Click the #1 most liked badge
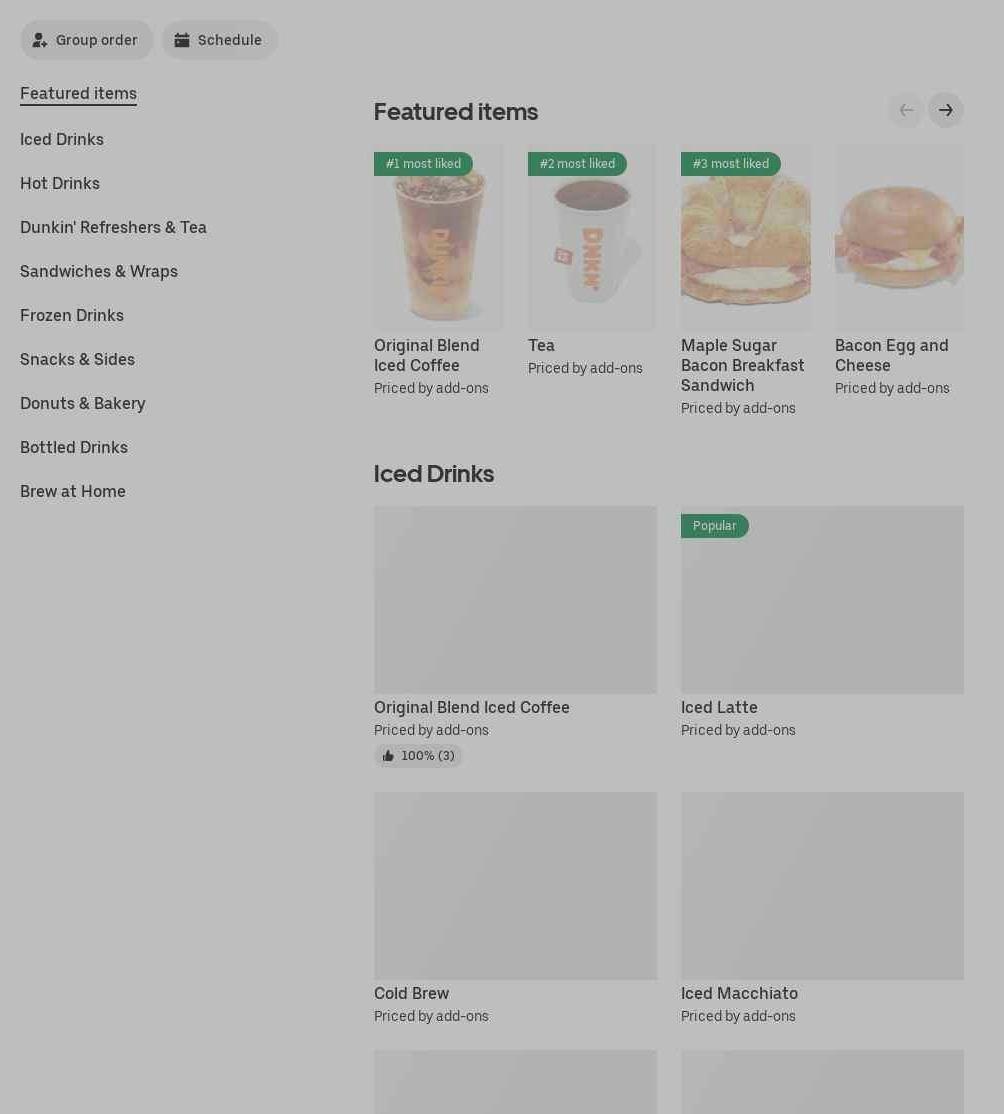 coord(423,163)
